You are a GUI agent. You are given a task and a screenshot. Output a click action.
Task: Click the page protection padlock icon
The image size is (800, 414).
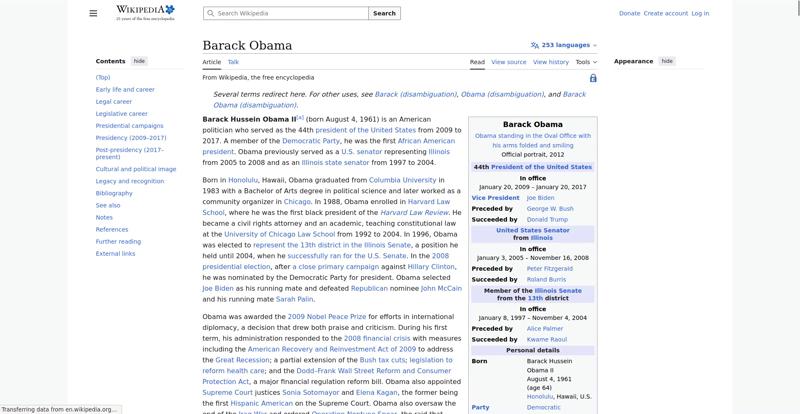point(593,78)
